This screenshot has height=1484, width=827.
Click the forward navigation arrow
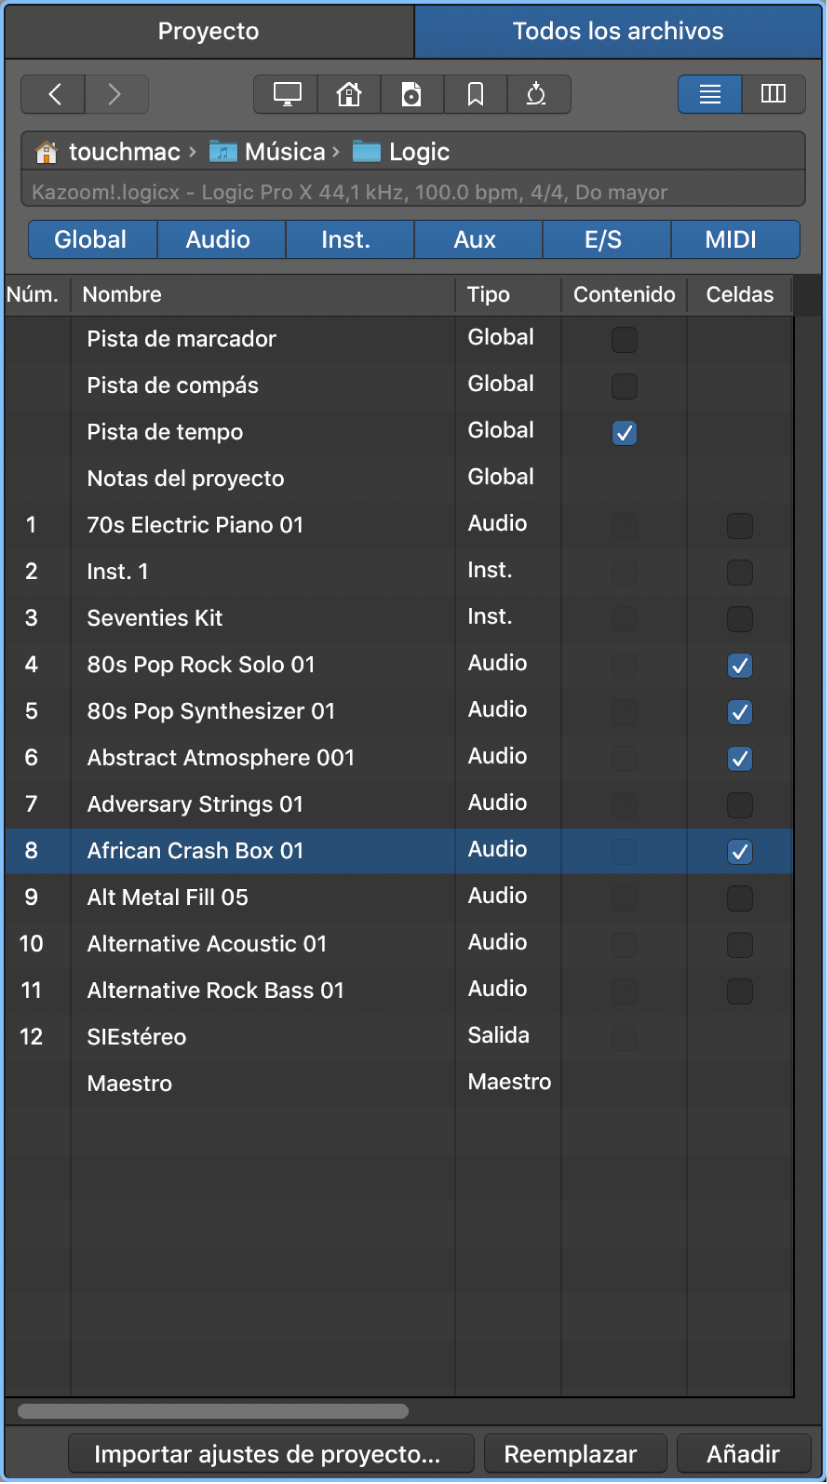116,94
